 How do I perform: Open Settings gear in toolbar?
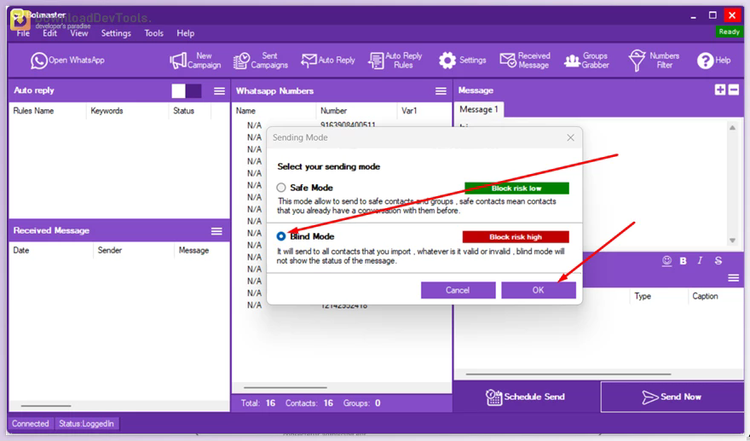tap(462, 60)
